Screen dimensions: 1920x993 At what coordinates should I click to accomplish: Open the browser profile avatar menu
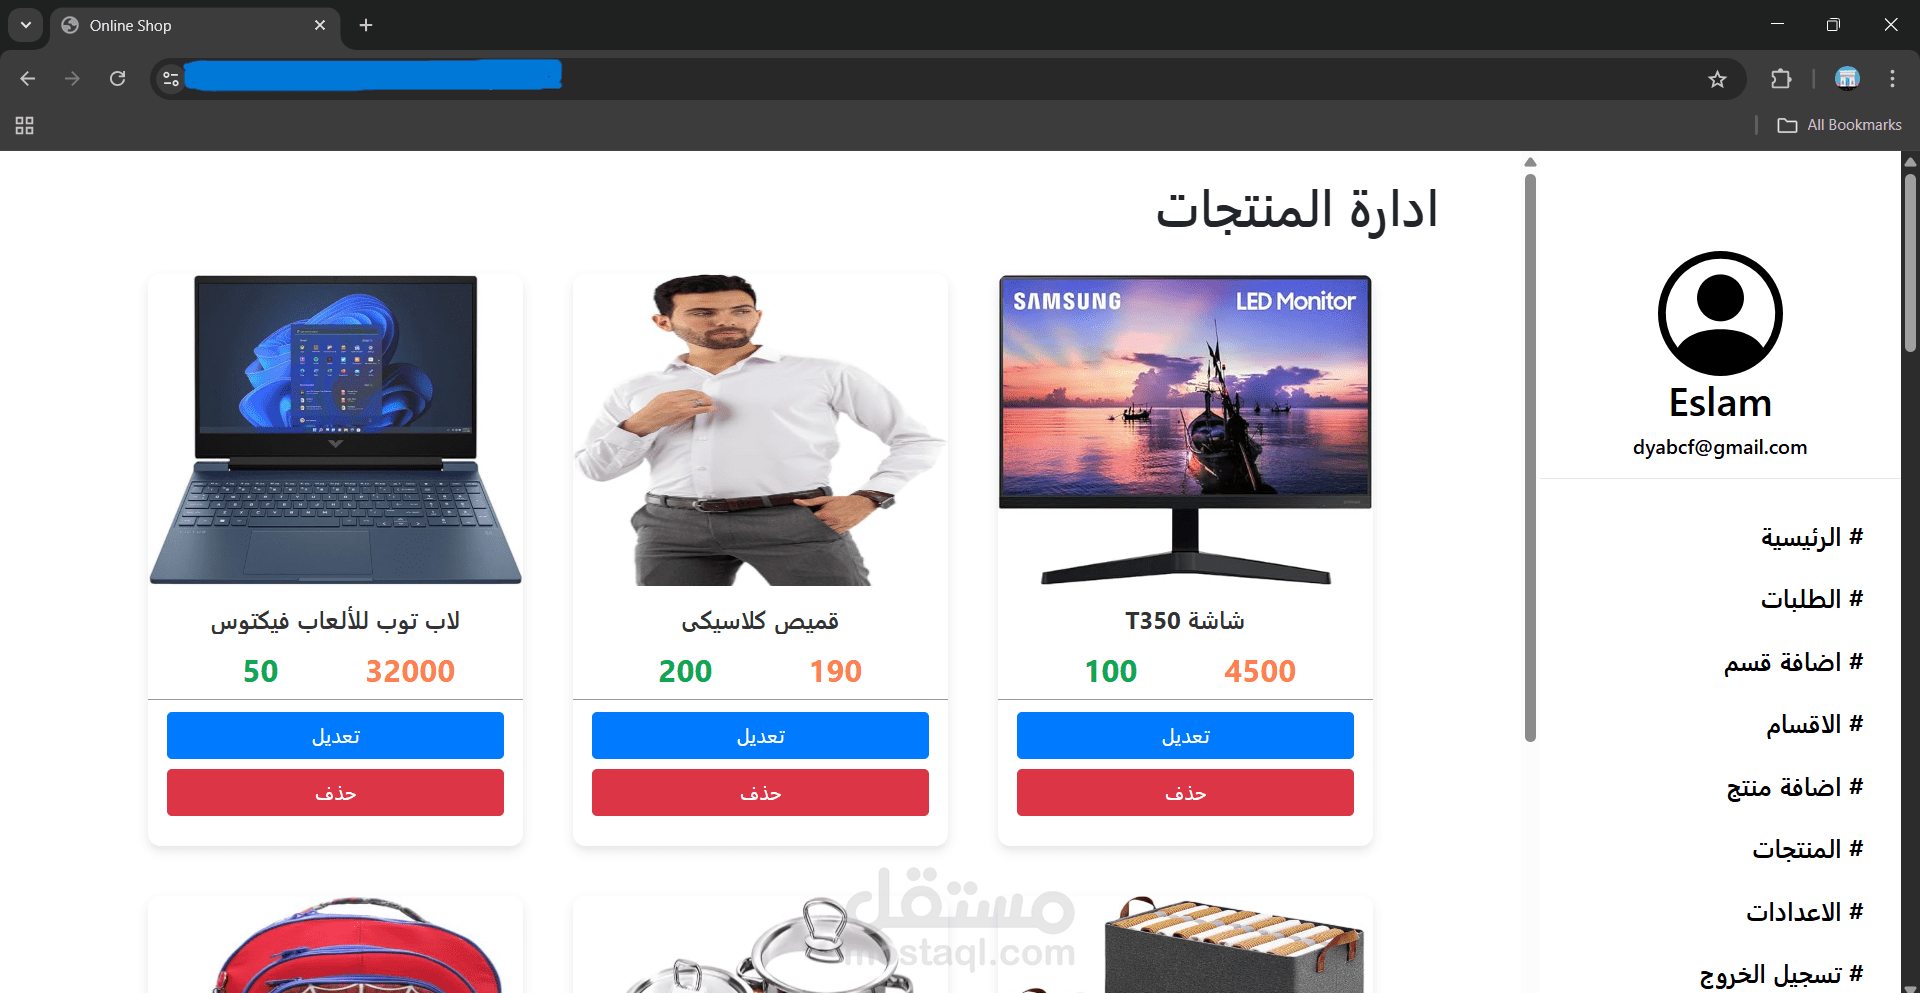(x=1847, y=78)
